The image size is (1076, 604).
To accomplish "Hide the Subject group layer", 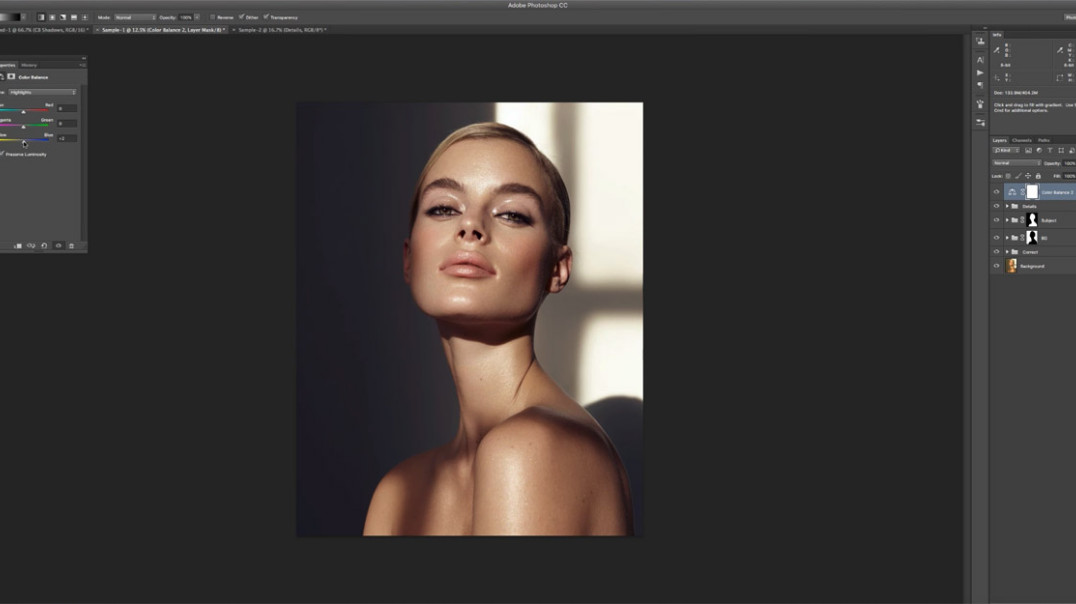I will 996,220.
